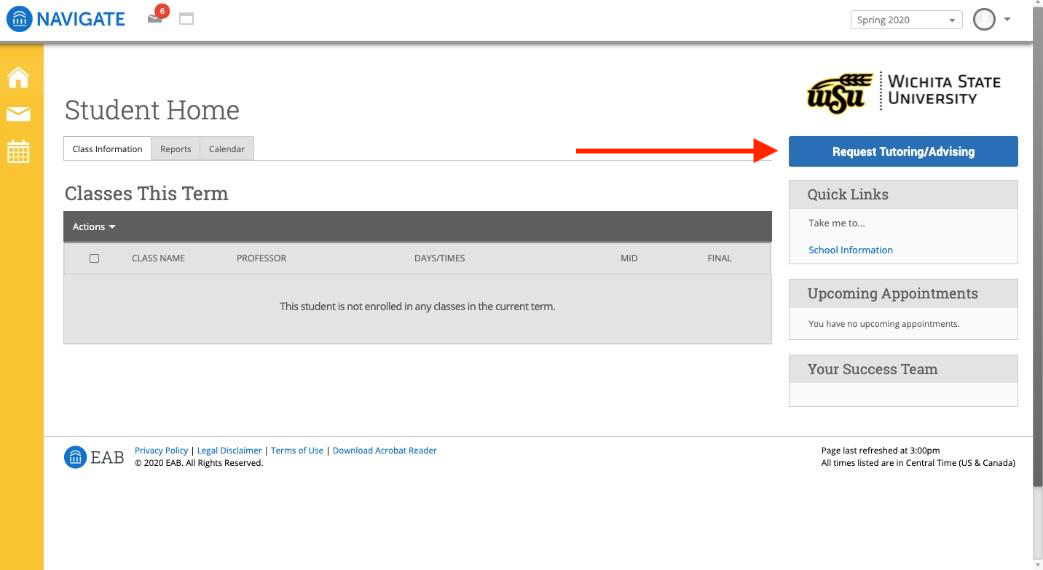The width and height of the screenshot is (1043, 570).
Task: Click 'You have no upcoming appointments.' text
Action: click(883, 324)
